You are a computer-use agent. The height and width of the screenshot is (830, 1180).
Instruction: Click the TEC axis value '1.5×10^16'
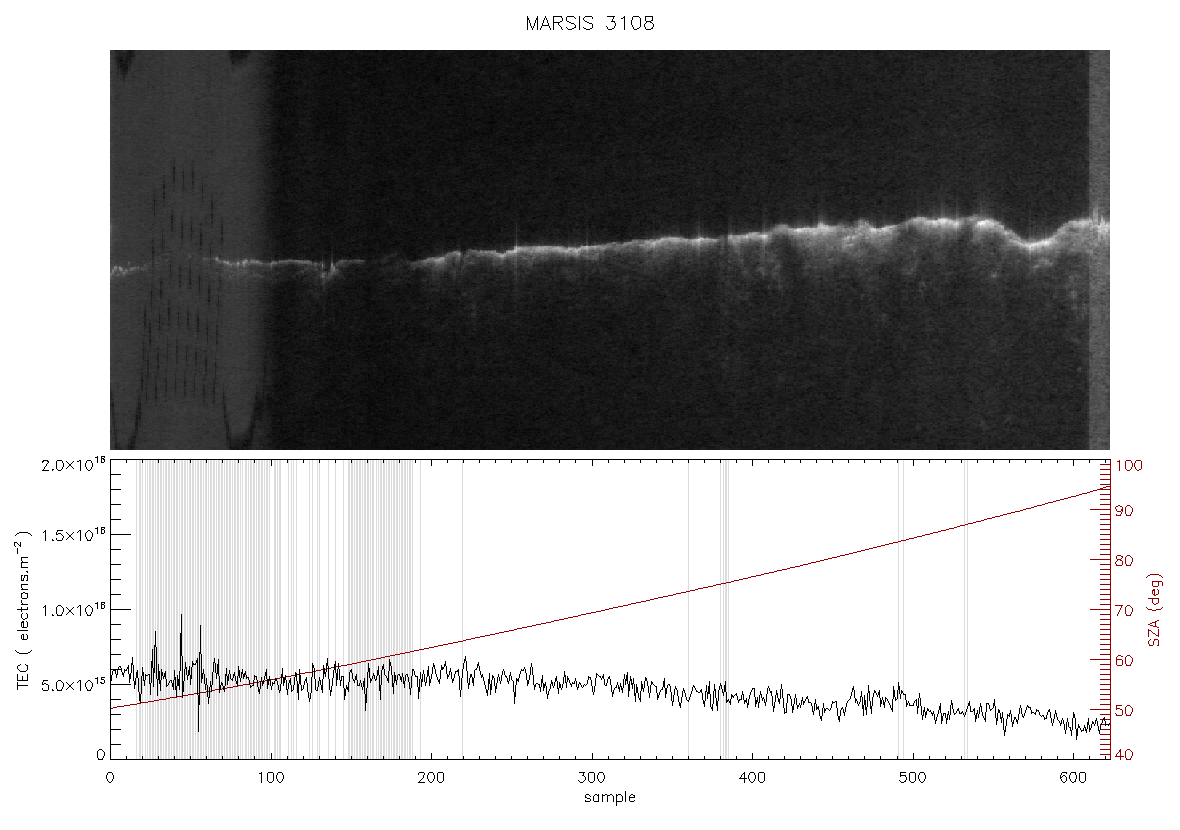pyautogui.click(x=73, y=535)
